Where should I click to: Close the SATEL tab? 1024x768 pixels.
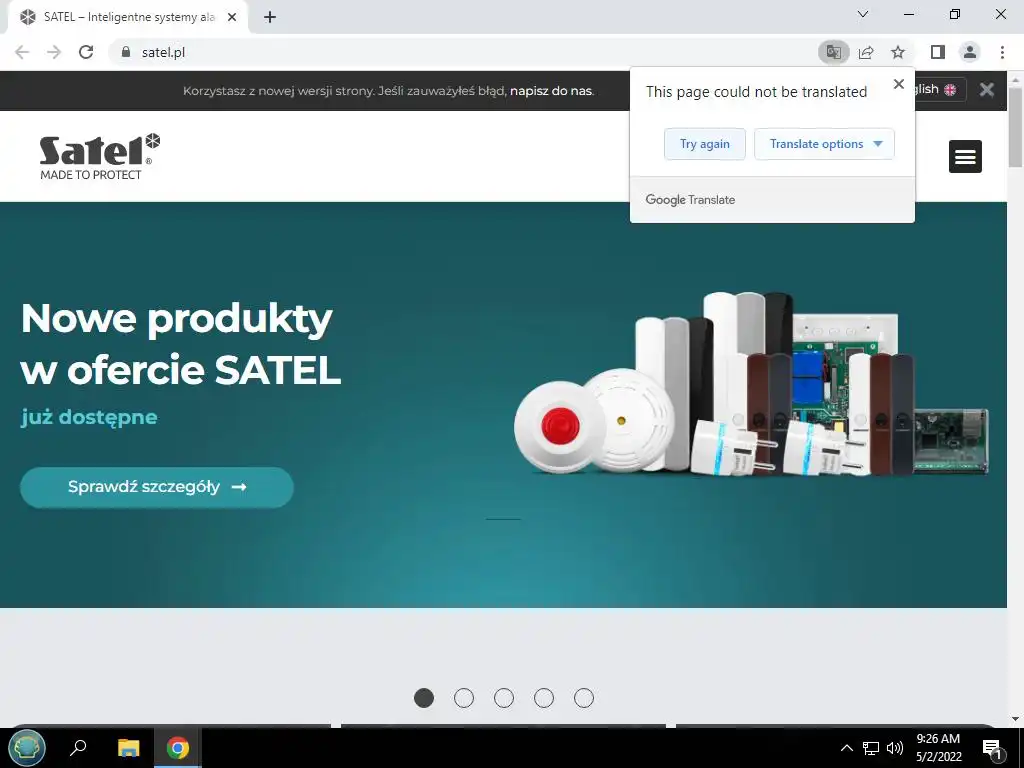pyautogui.click(x=232, y=18)
